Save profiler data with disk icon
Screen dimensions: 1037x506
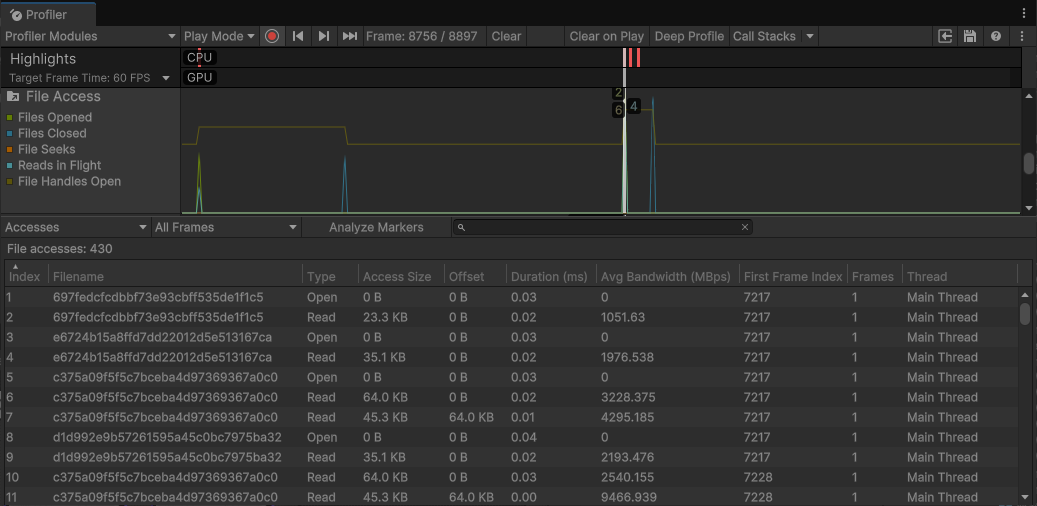coord(969,36)
